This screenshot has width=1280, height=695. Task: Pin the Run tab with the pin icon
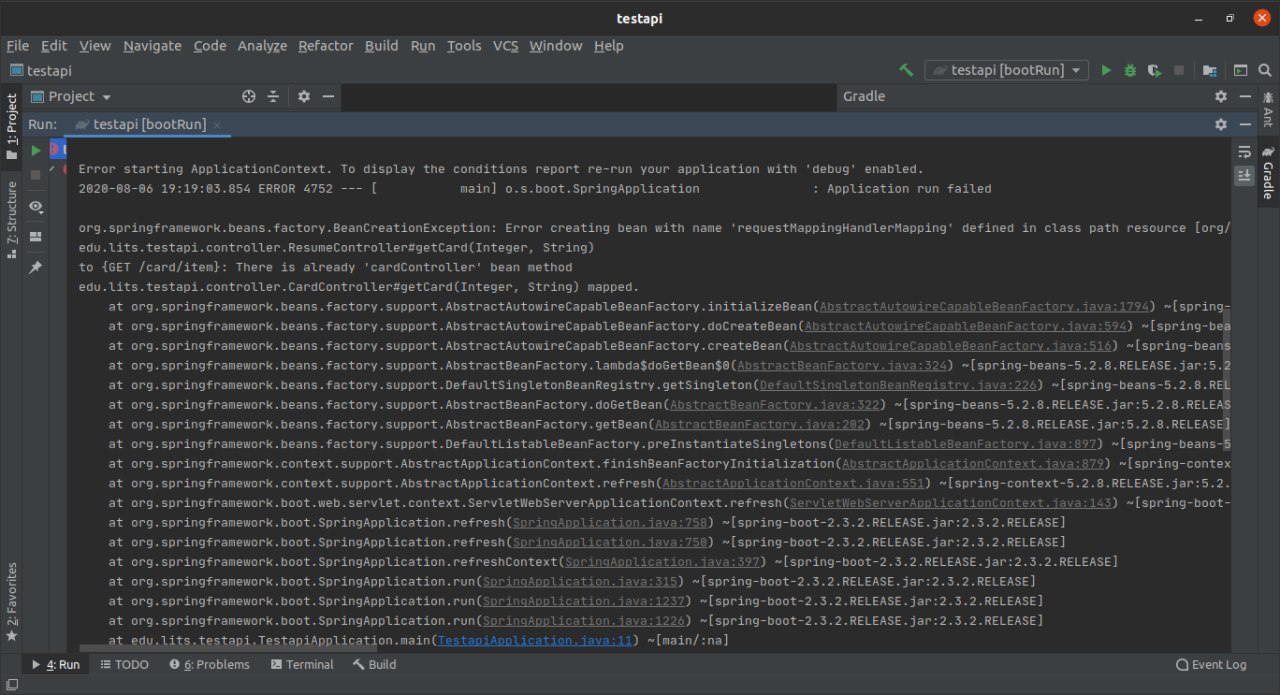pyautogui.click(x=36, y=267)
